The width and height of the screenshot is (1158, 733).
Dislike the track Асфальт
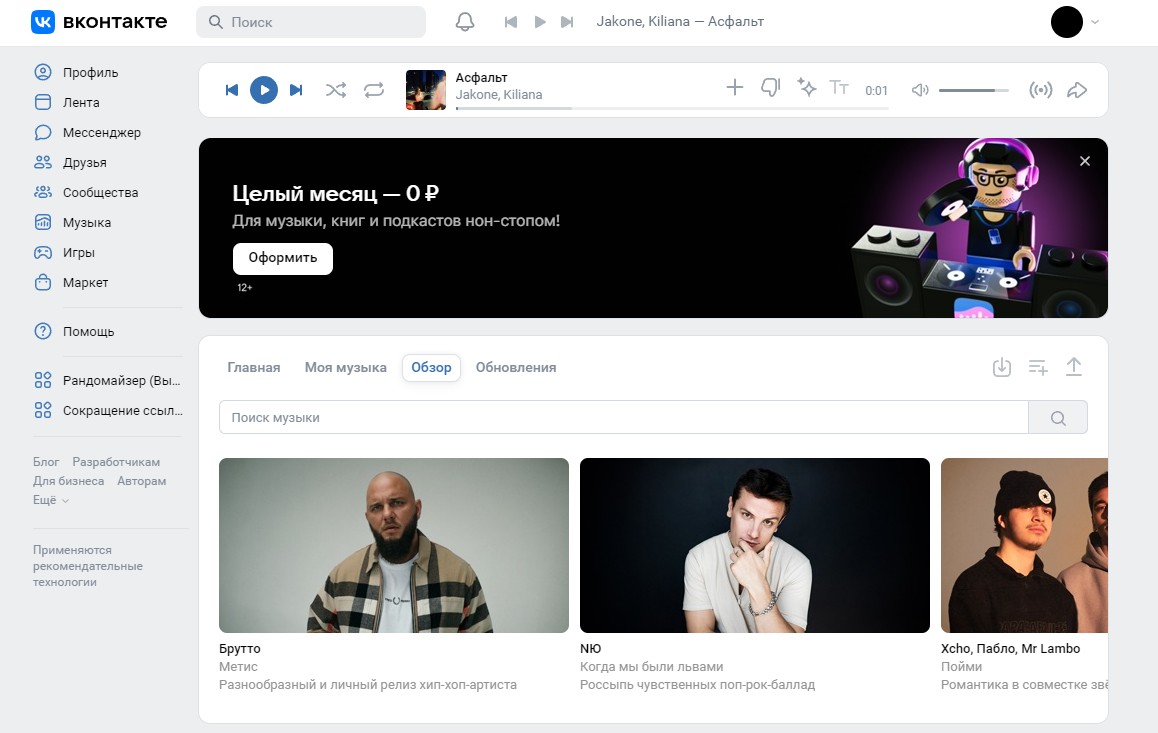point(770,88)
